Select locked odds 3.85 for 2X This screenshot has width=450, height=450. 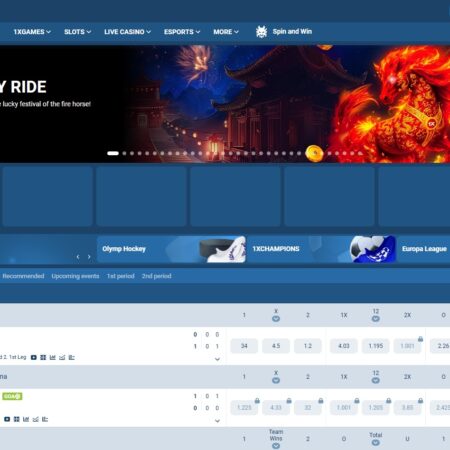pyautogui.click(x=407, y=408)
